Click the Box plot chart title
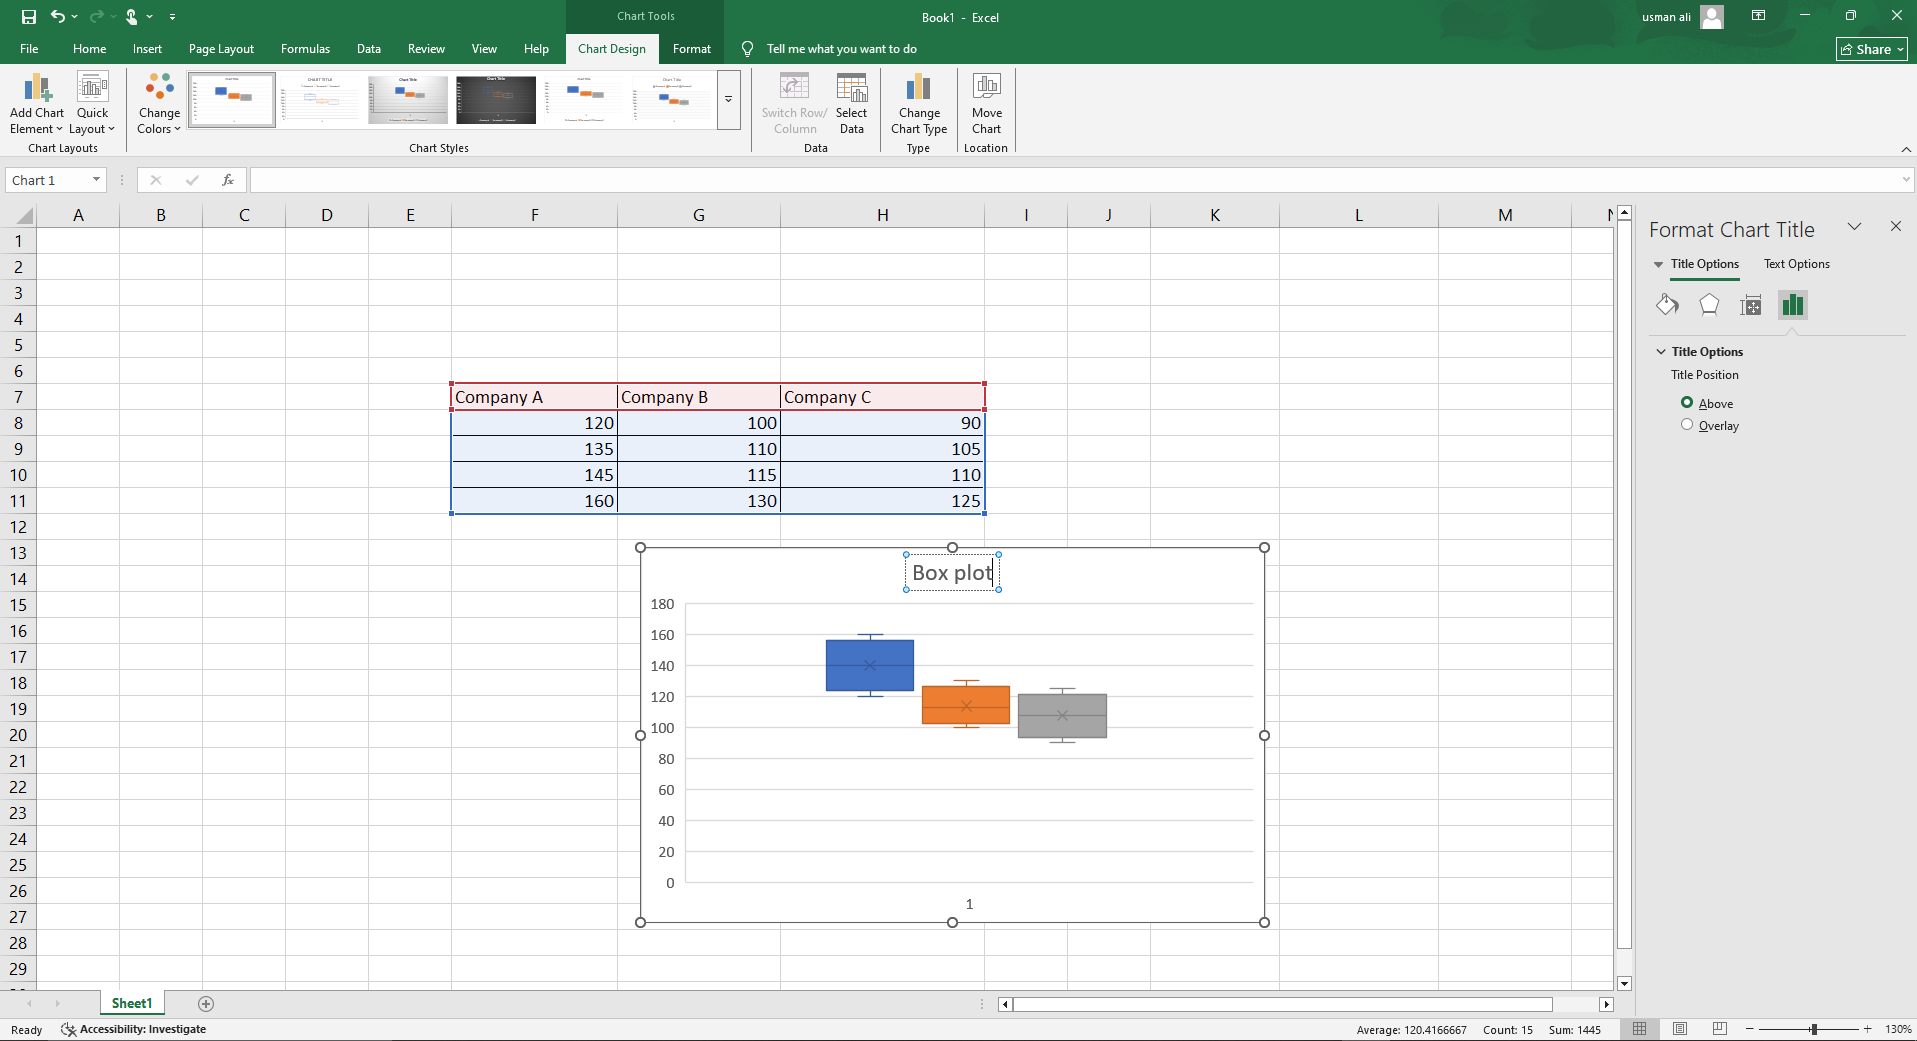 point(952,573)
